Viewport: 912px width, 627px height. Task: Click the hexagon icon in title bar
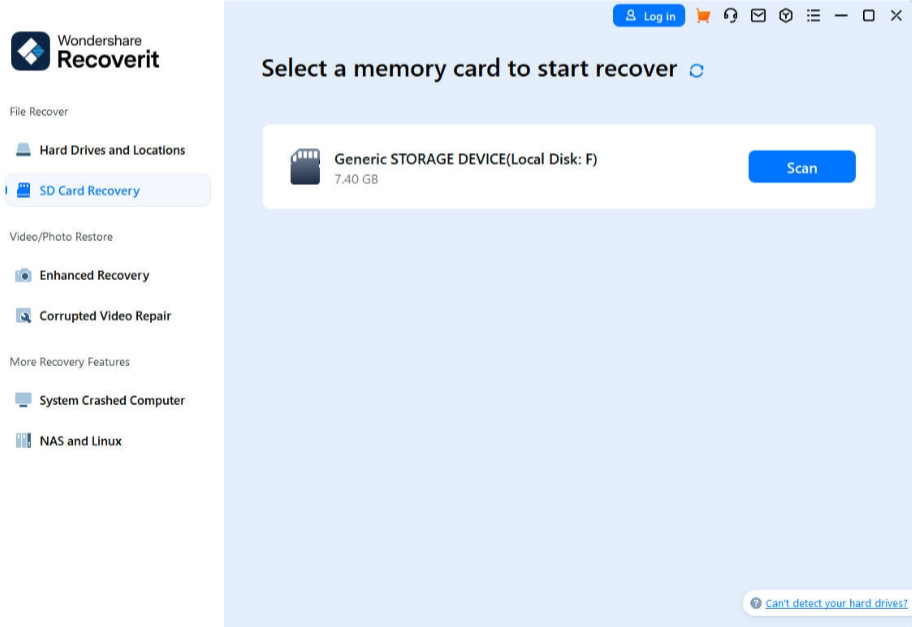coord(786,16)
